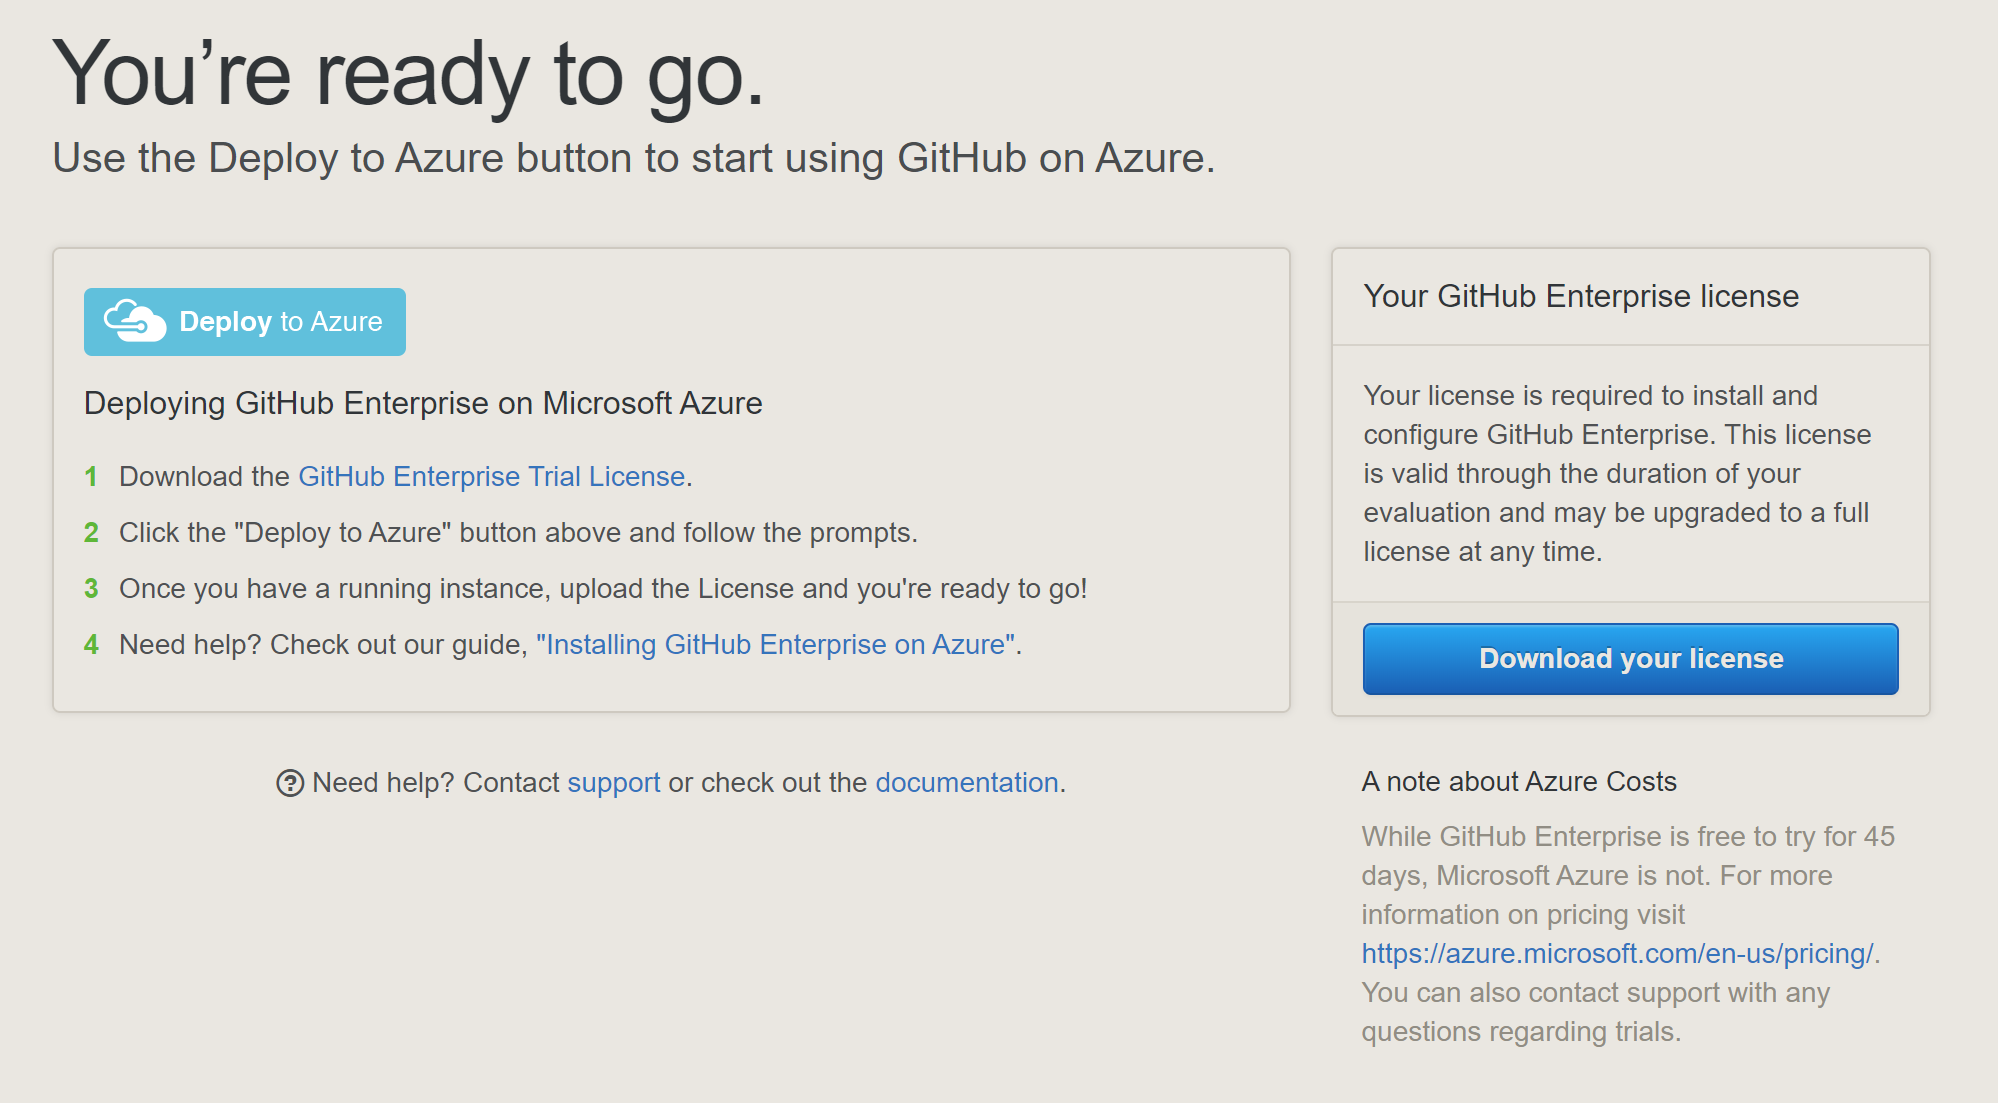
Task: Open the documentation link
Action: point(967,783)
